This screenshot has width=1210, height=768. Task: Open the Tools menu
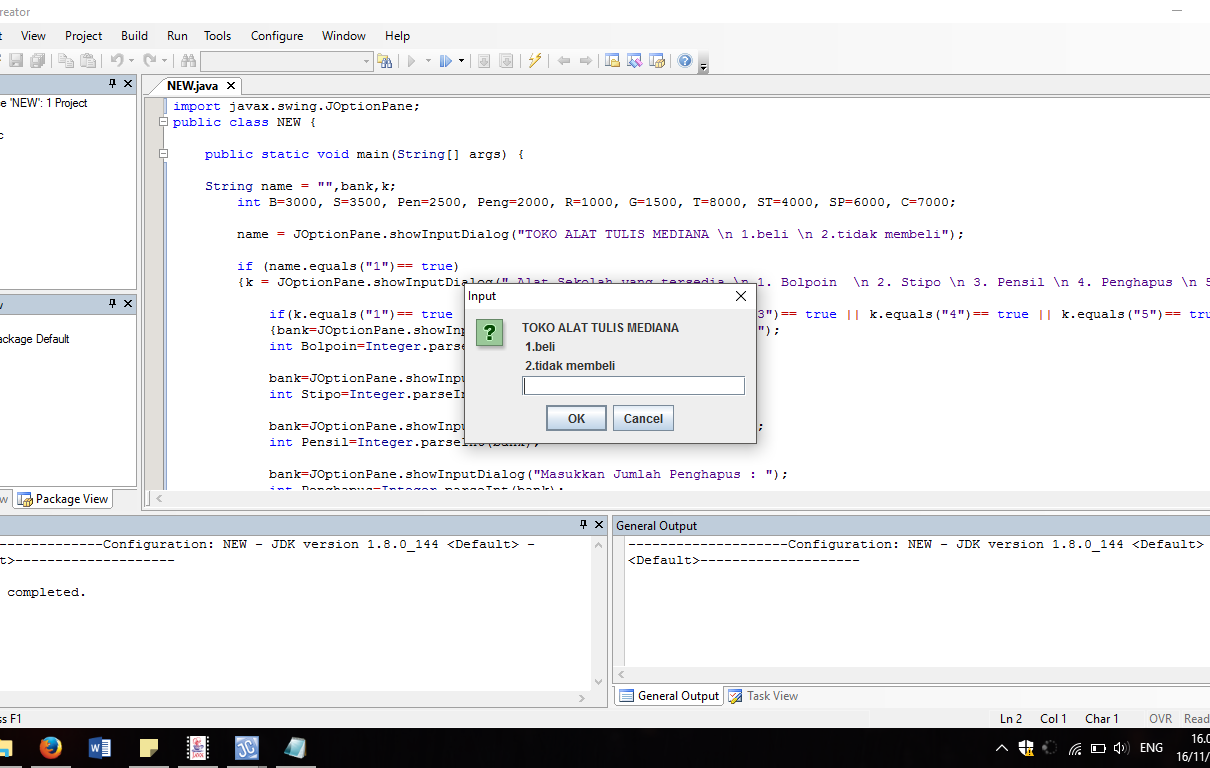pyautogui.click(x=218, y=35)
